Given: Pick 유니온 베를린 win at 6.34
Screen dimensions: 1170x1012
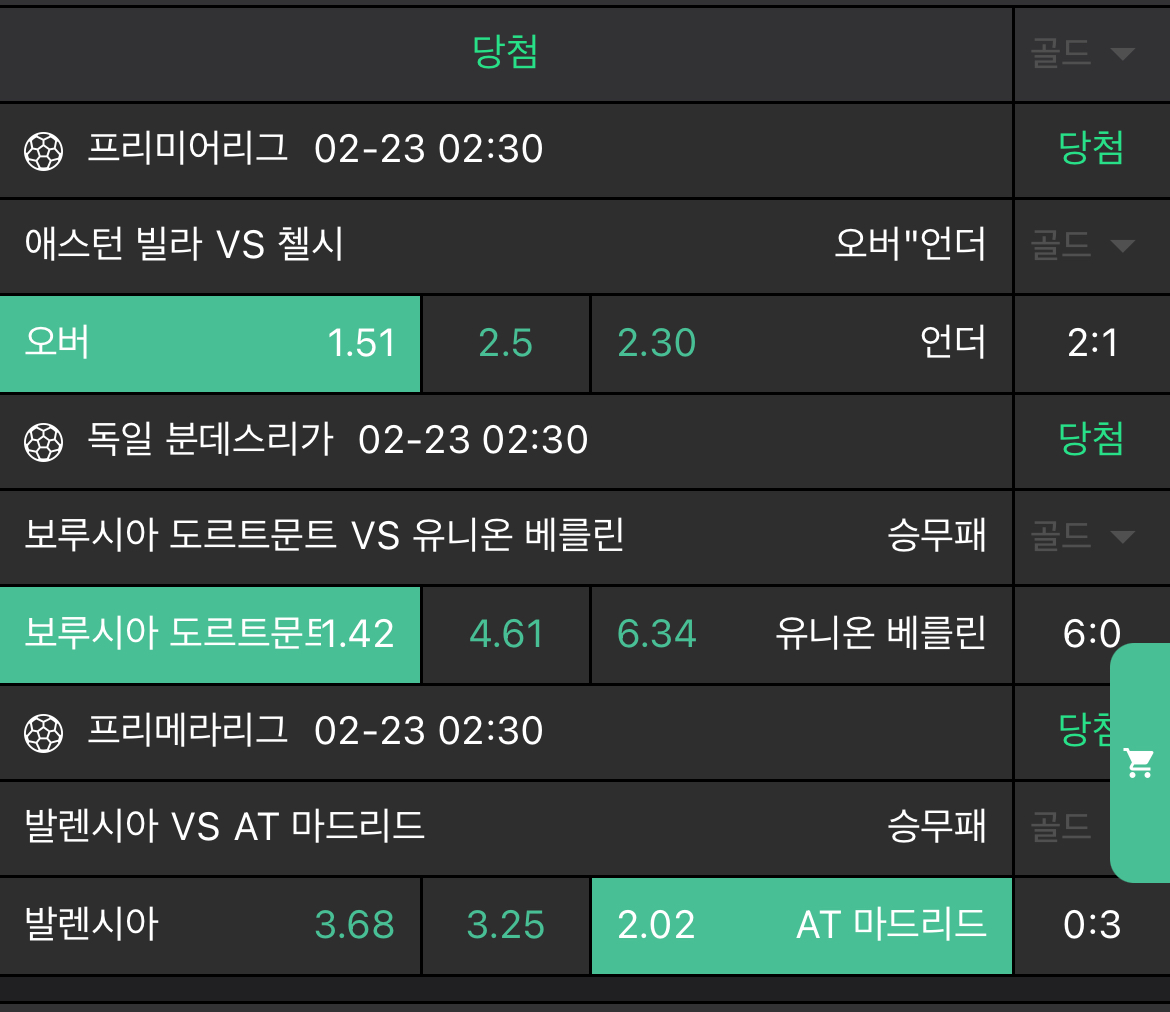Looking at the screenshot, I should coord(801,634).
